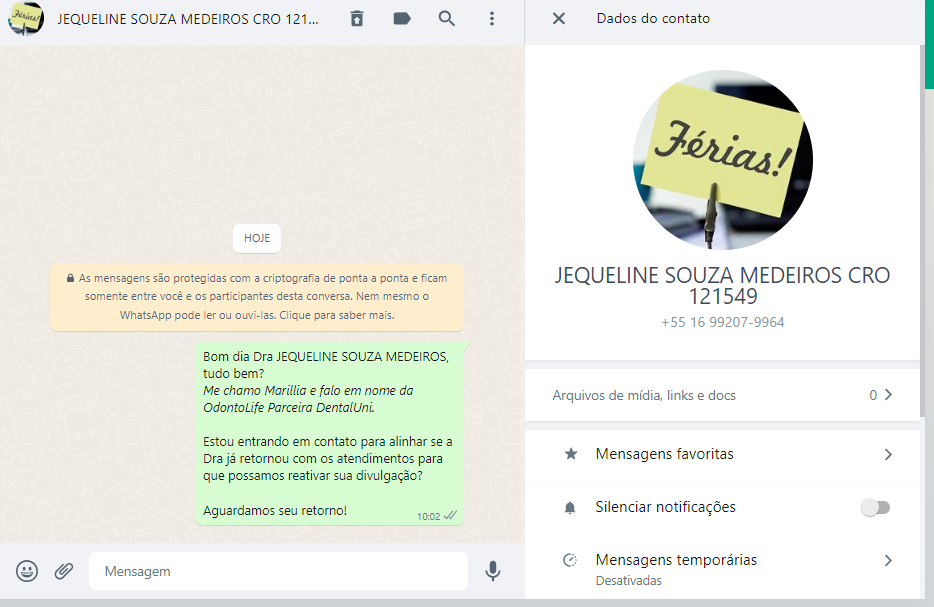The height and width of the screenshot is (607, 934).
Task: Record a voice message with microphone
Action: point(493,571)
